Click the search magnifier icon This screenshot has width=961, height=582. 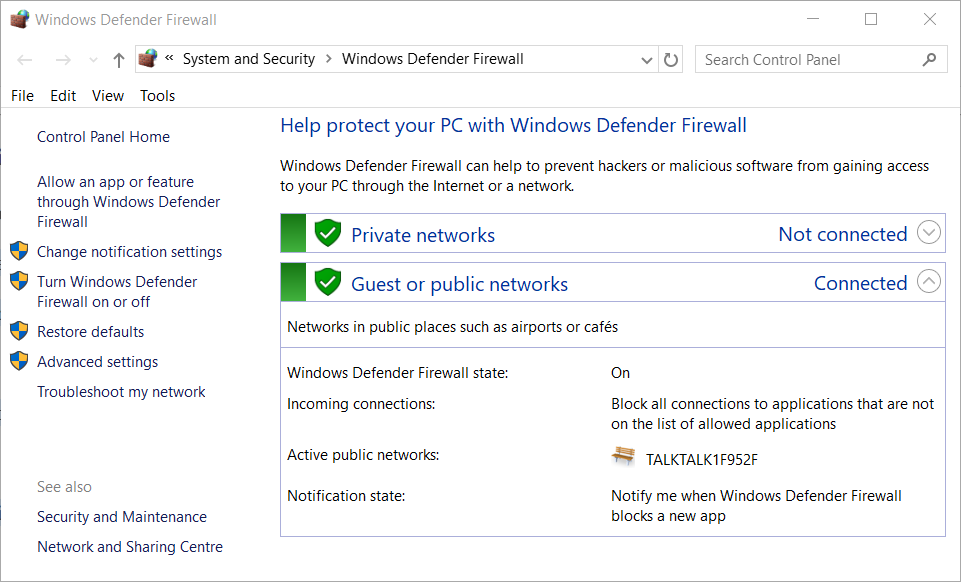point(930,59)
